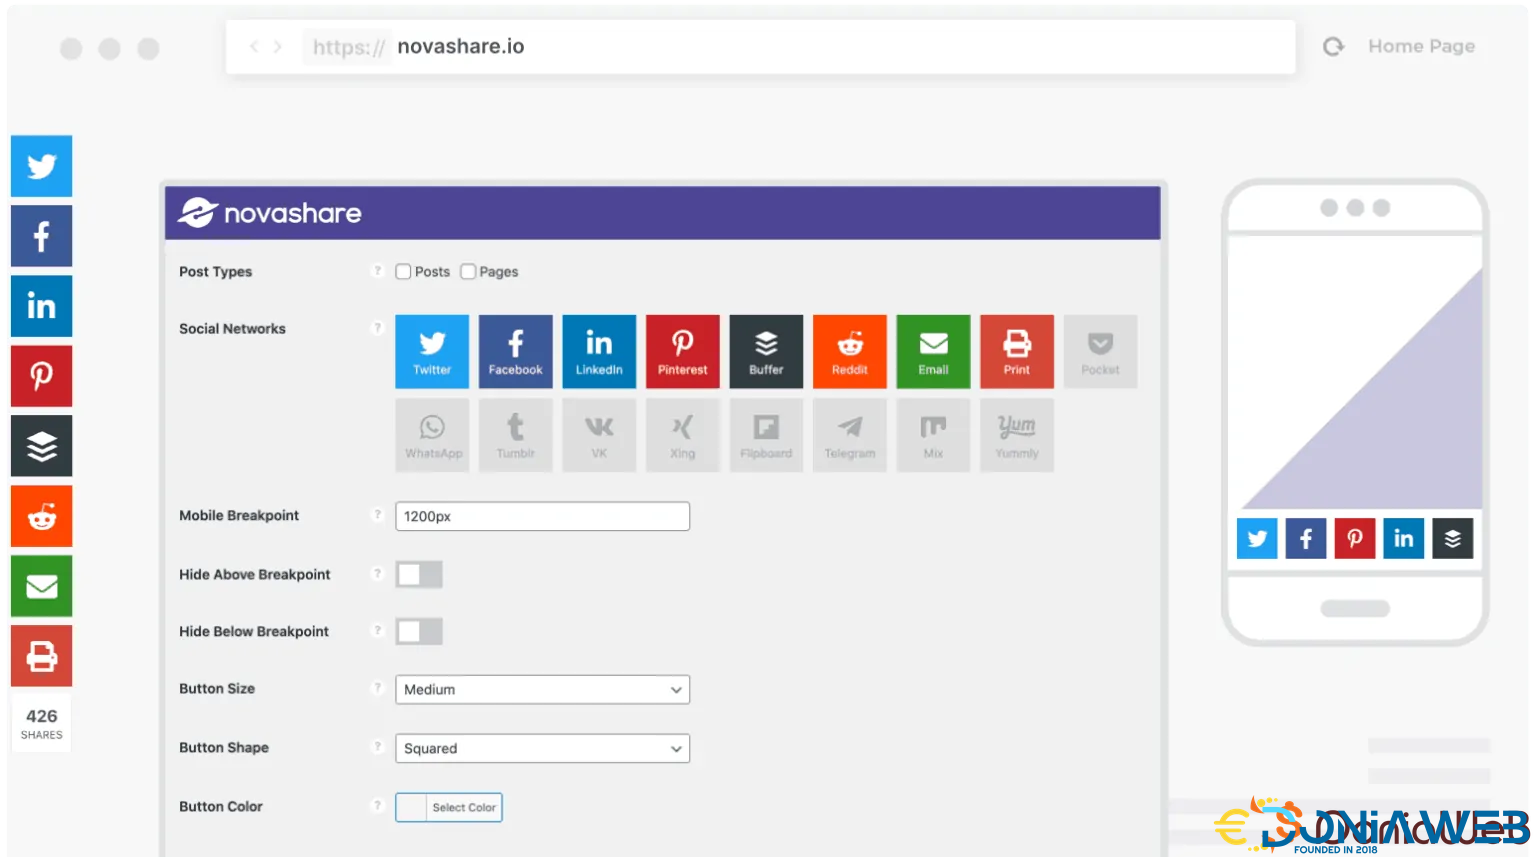
Task: Tap Pinterest button in phone preview
Action: (x=1355, y=539)
